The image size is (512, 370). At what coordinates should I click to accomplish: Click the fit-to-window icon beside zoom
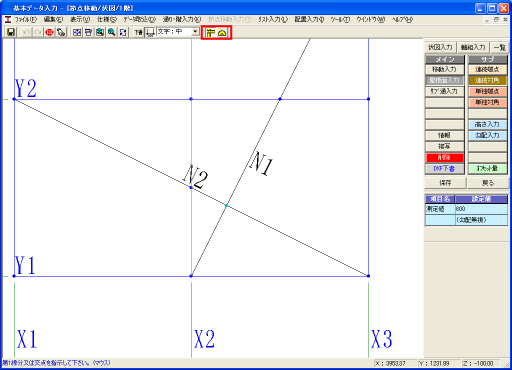[x=123, y=32]
